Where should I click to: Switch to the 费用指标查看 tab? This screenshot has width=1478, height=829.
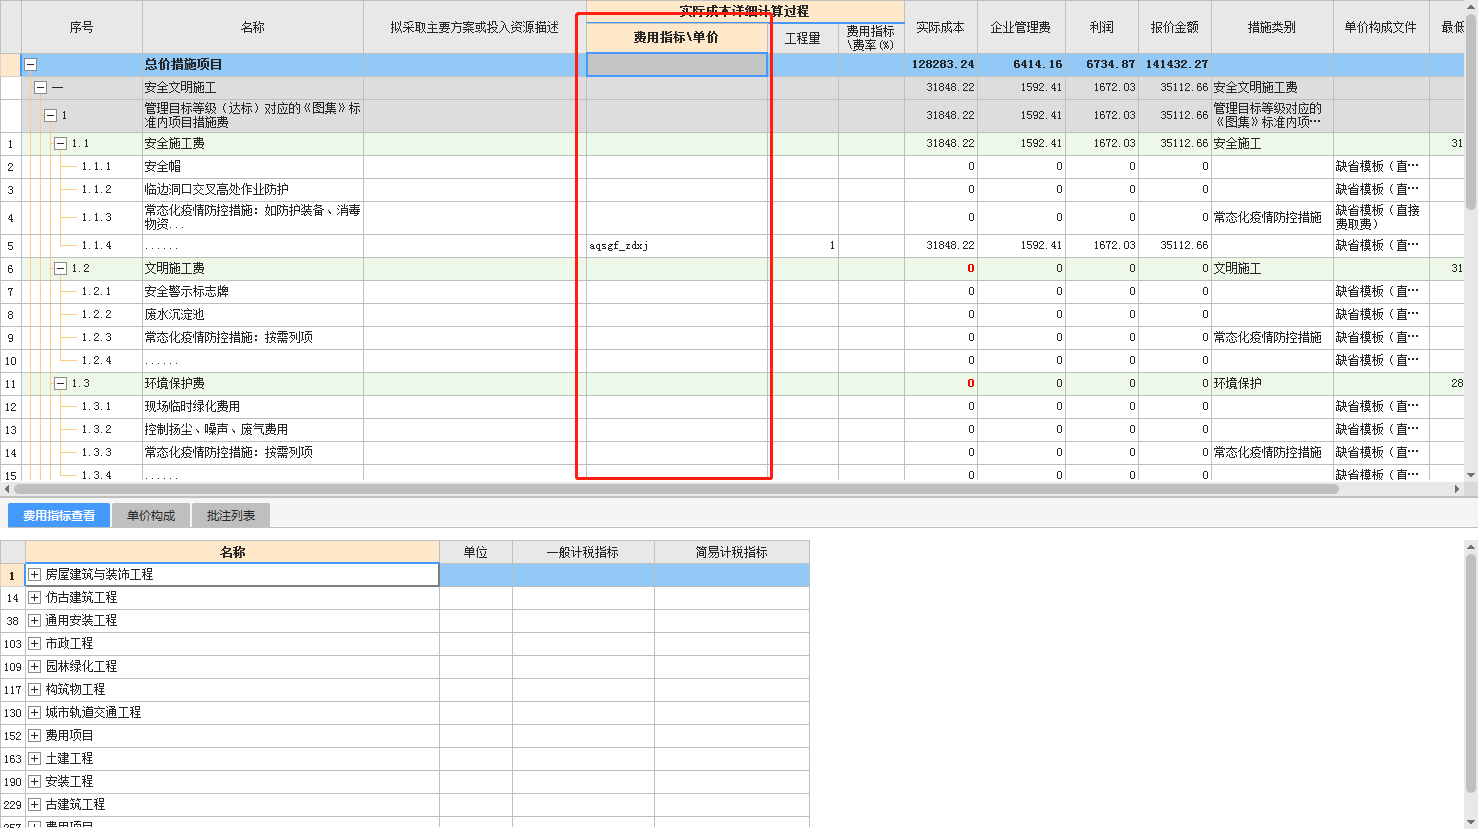(x=59, y=515)
